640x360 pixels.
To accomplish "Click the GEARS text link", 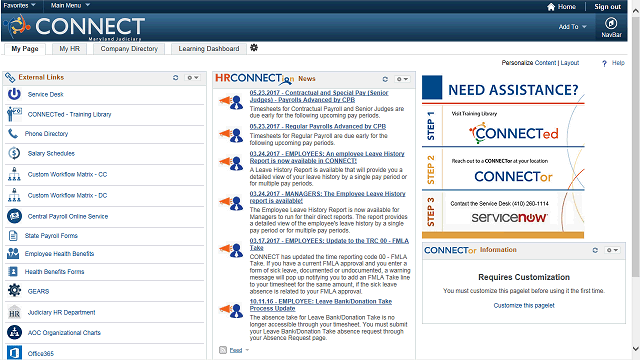I will pos(38,291).
